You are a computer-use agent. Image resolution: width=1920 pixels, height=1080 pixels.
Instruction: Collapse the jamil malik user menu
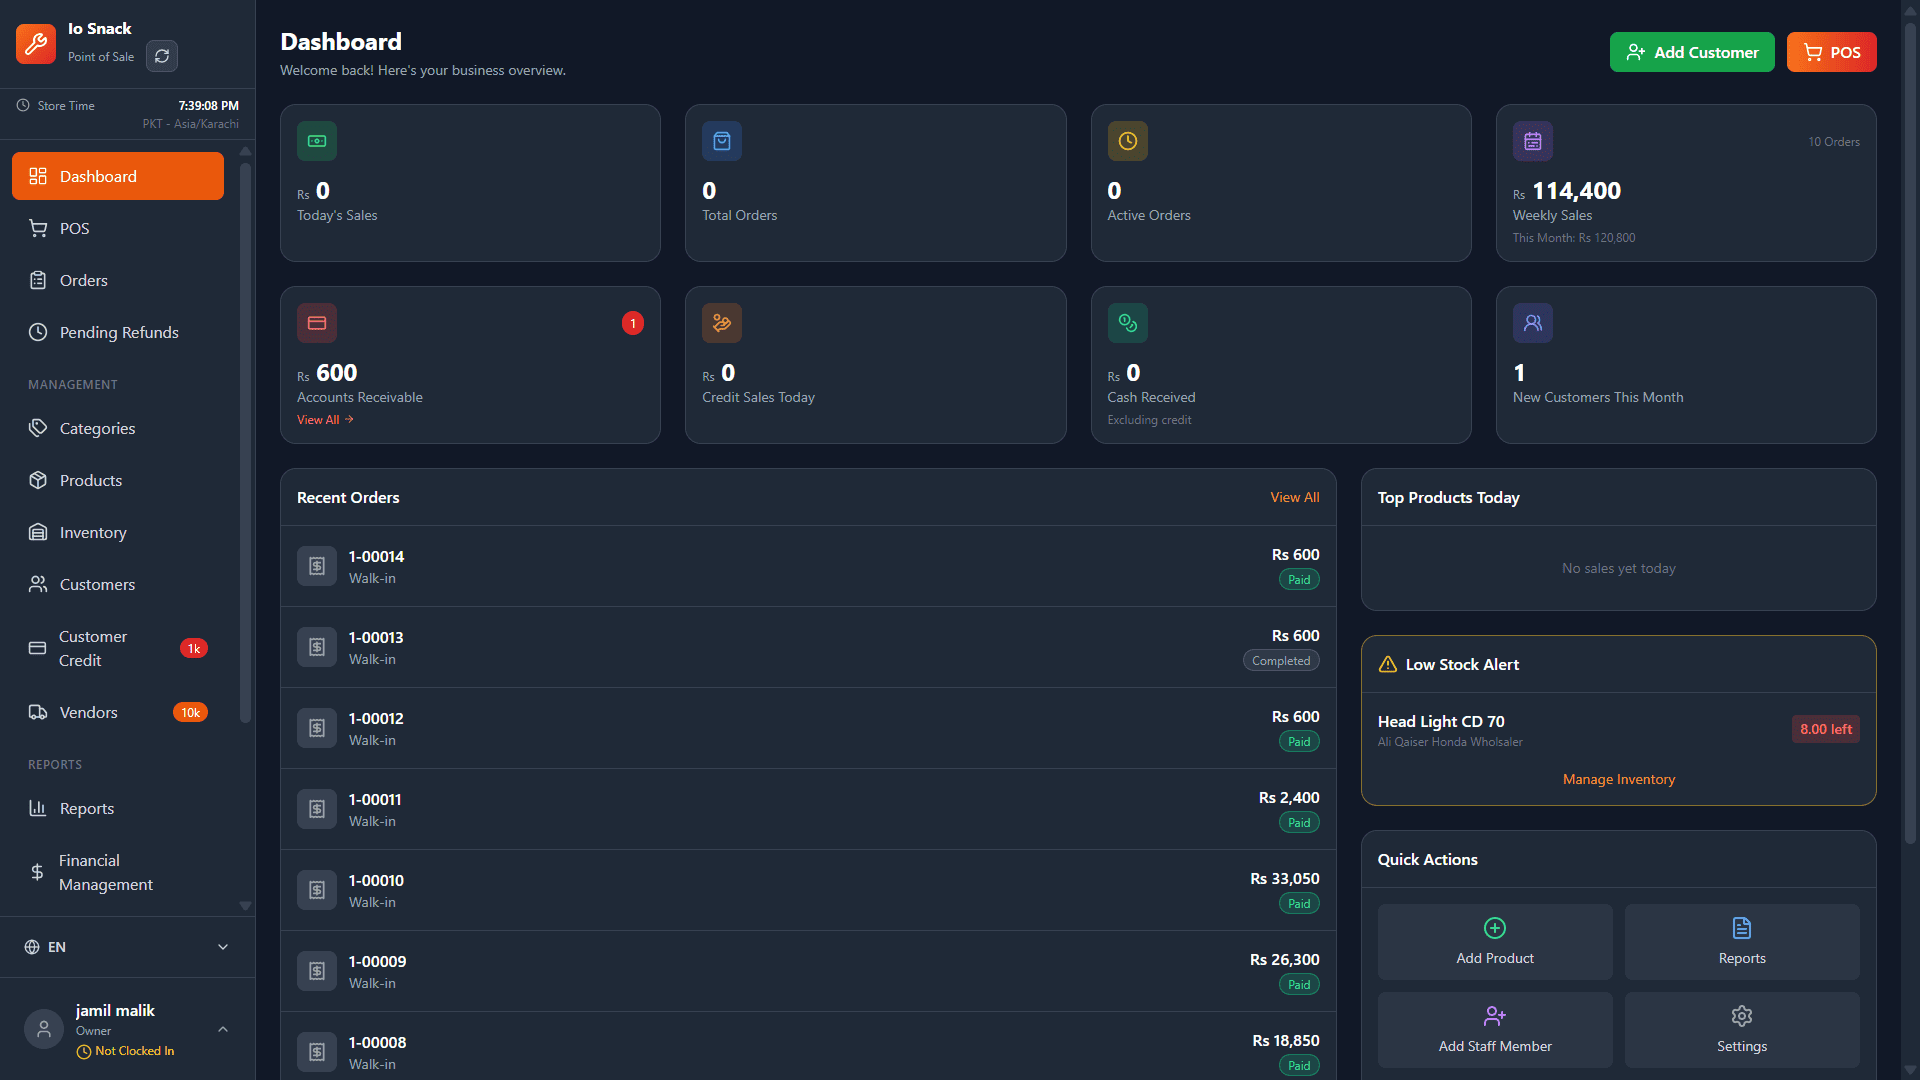222,1029
